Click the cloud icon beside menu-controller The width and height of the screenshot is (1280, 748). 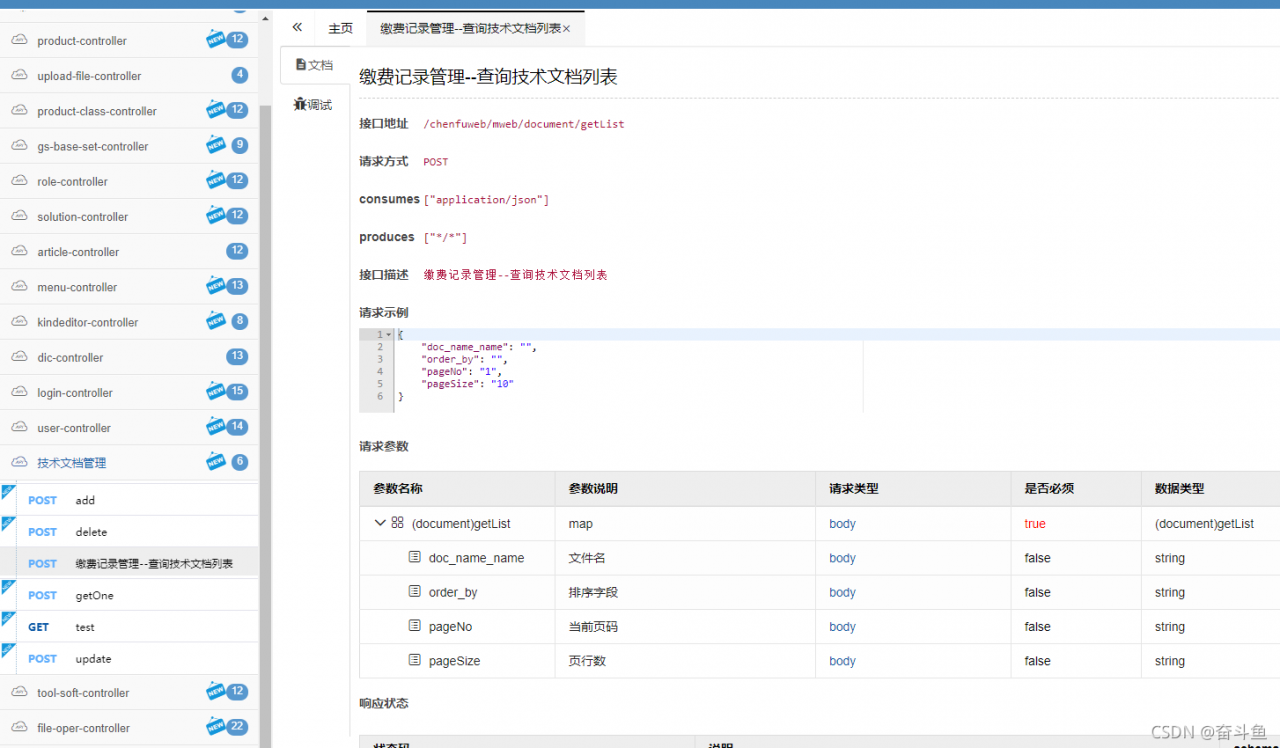click(19, 286)
